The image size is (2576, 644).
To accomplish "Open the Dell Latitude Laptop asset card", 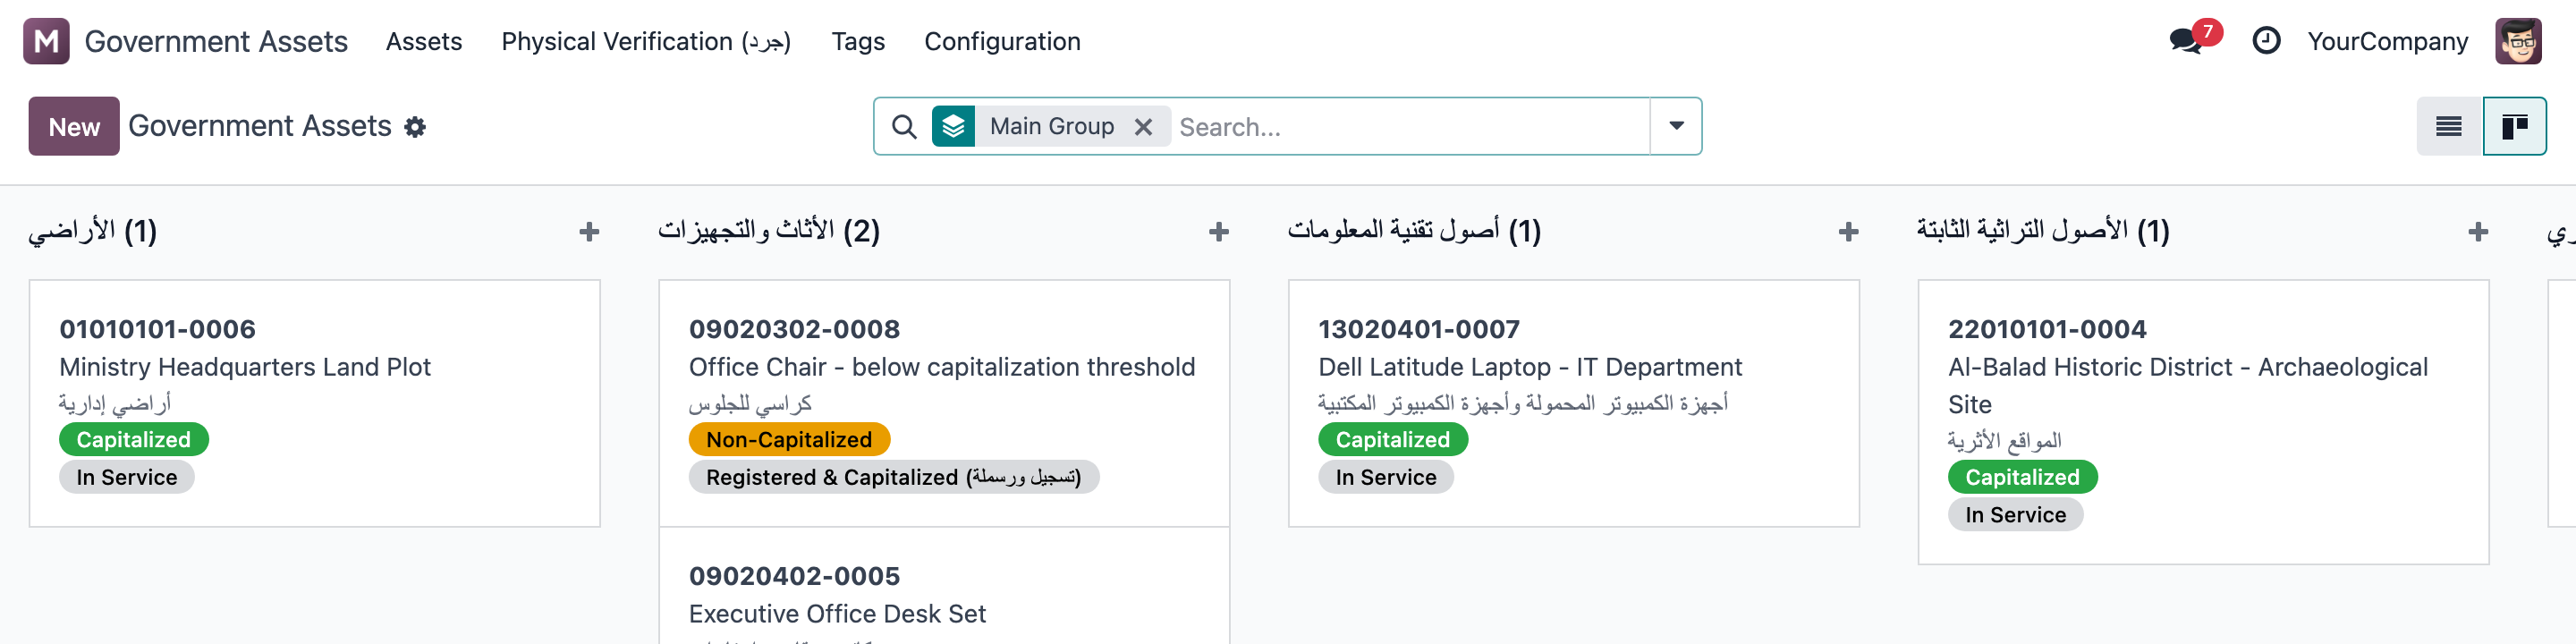I will 1573,403.
